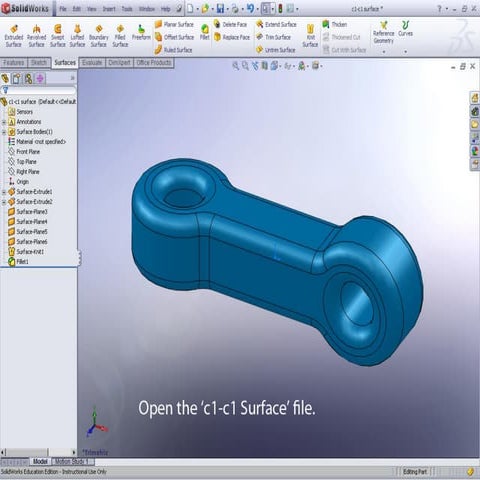480x480 pixels.
Task: Open the Tools menu
Action: pos(127,9)
